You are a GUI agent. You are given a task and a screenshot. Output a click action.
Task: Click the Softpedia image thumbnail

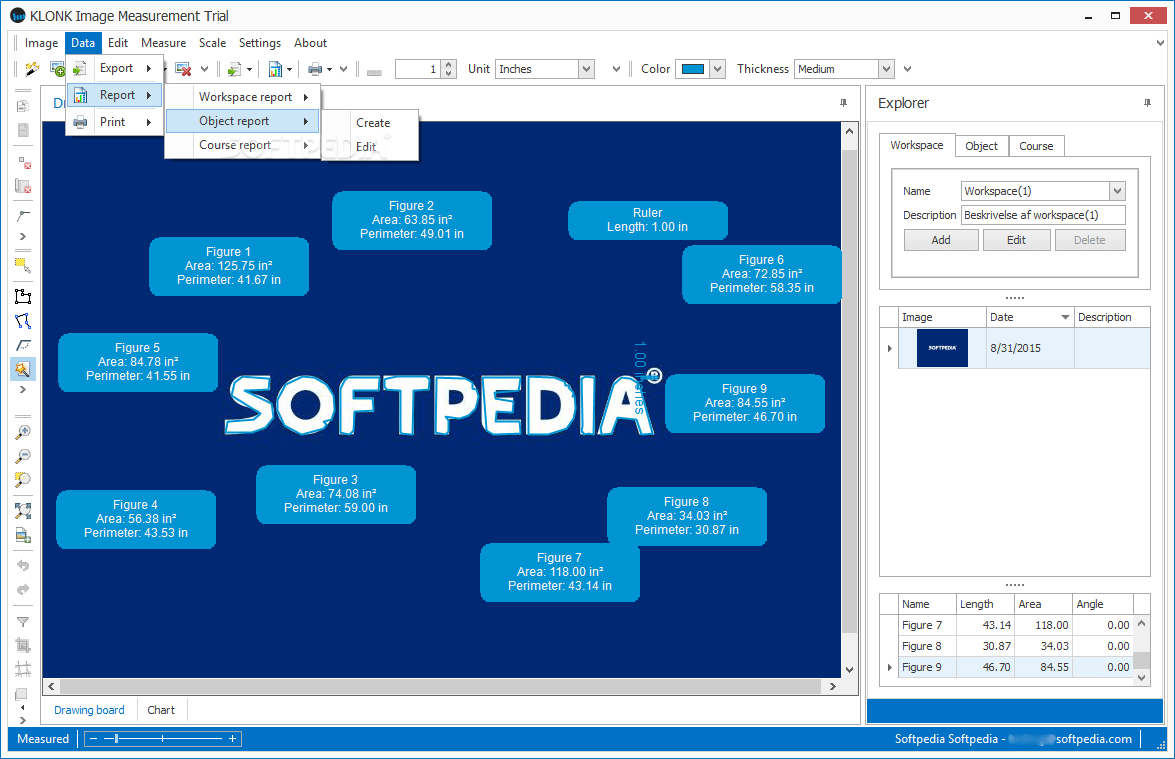point(942,348)
